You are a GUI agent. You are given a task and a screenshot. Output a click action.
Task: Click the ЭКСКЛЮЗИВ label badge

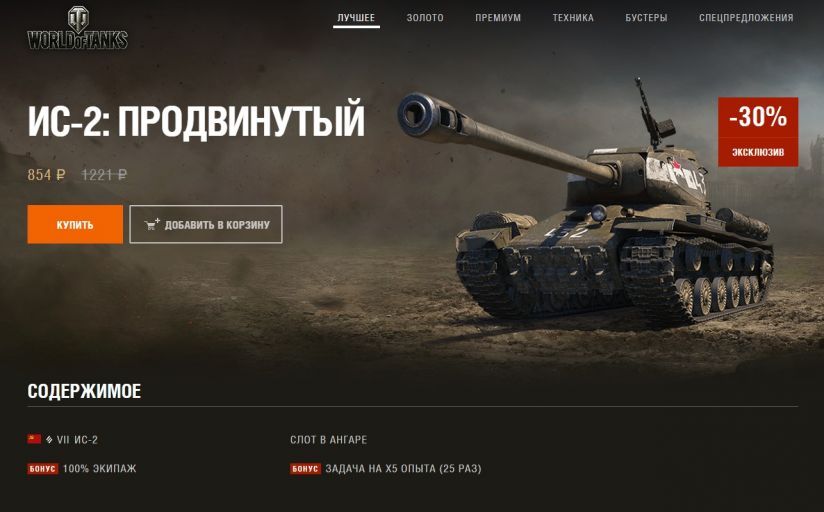pyautogui.click(x=758, y=152)
